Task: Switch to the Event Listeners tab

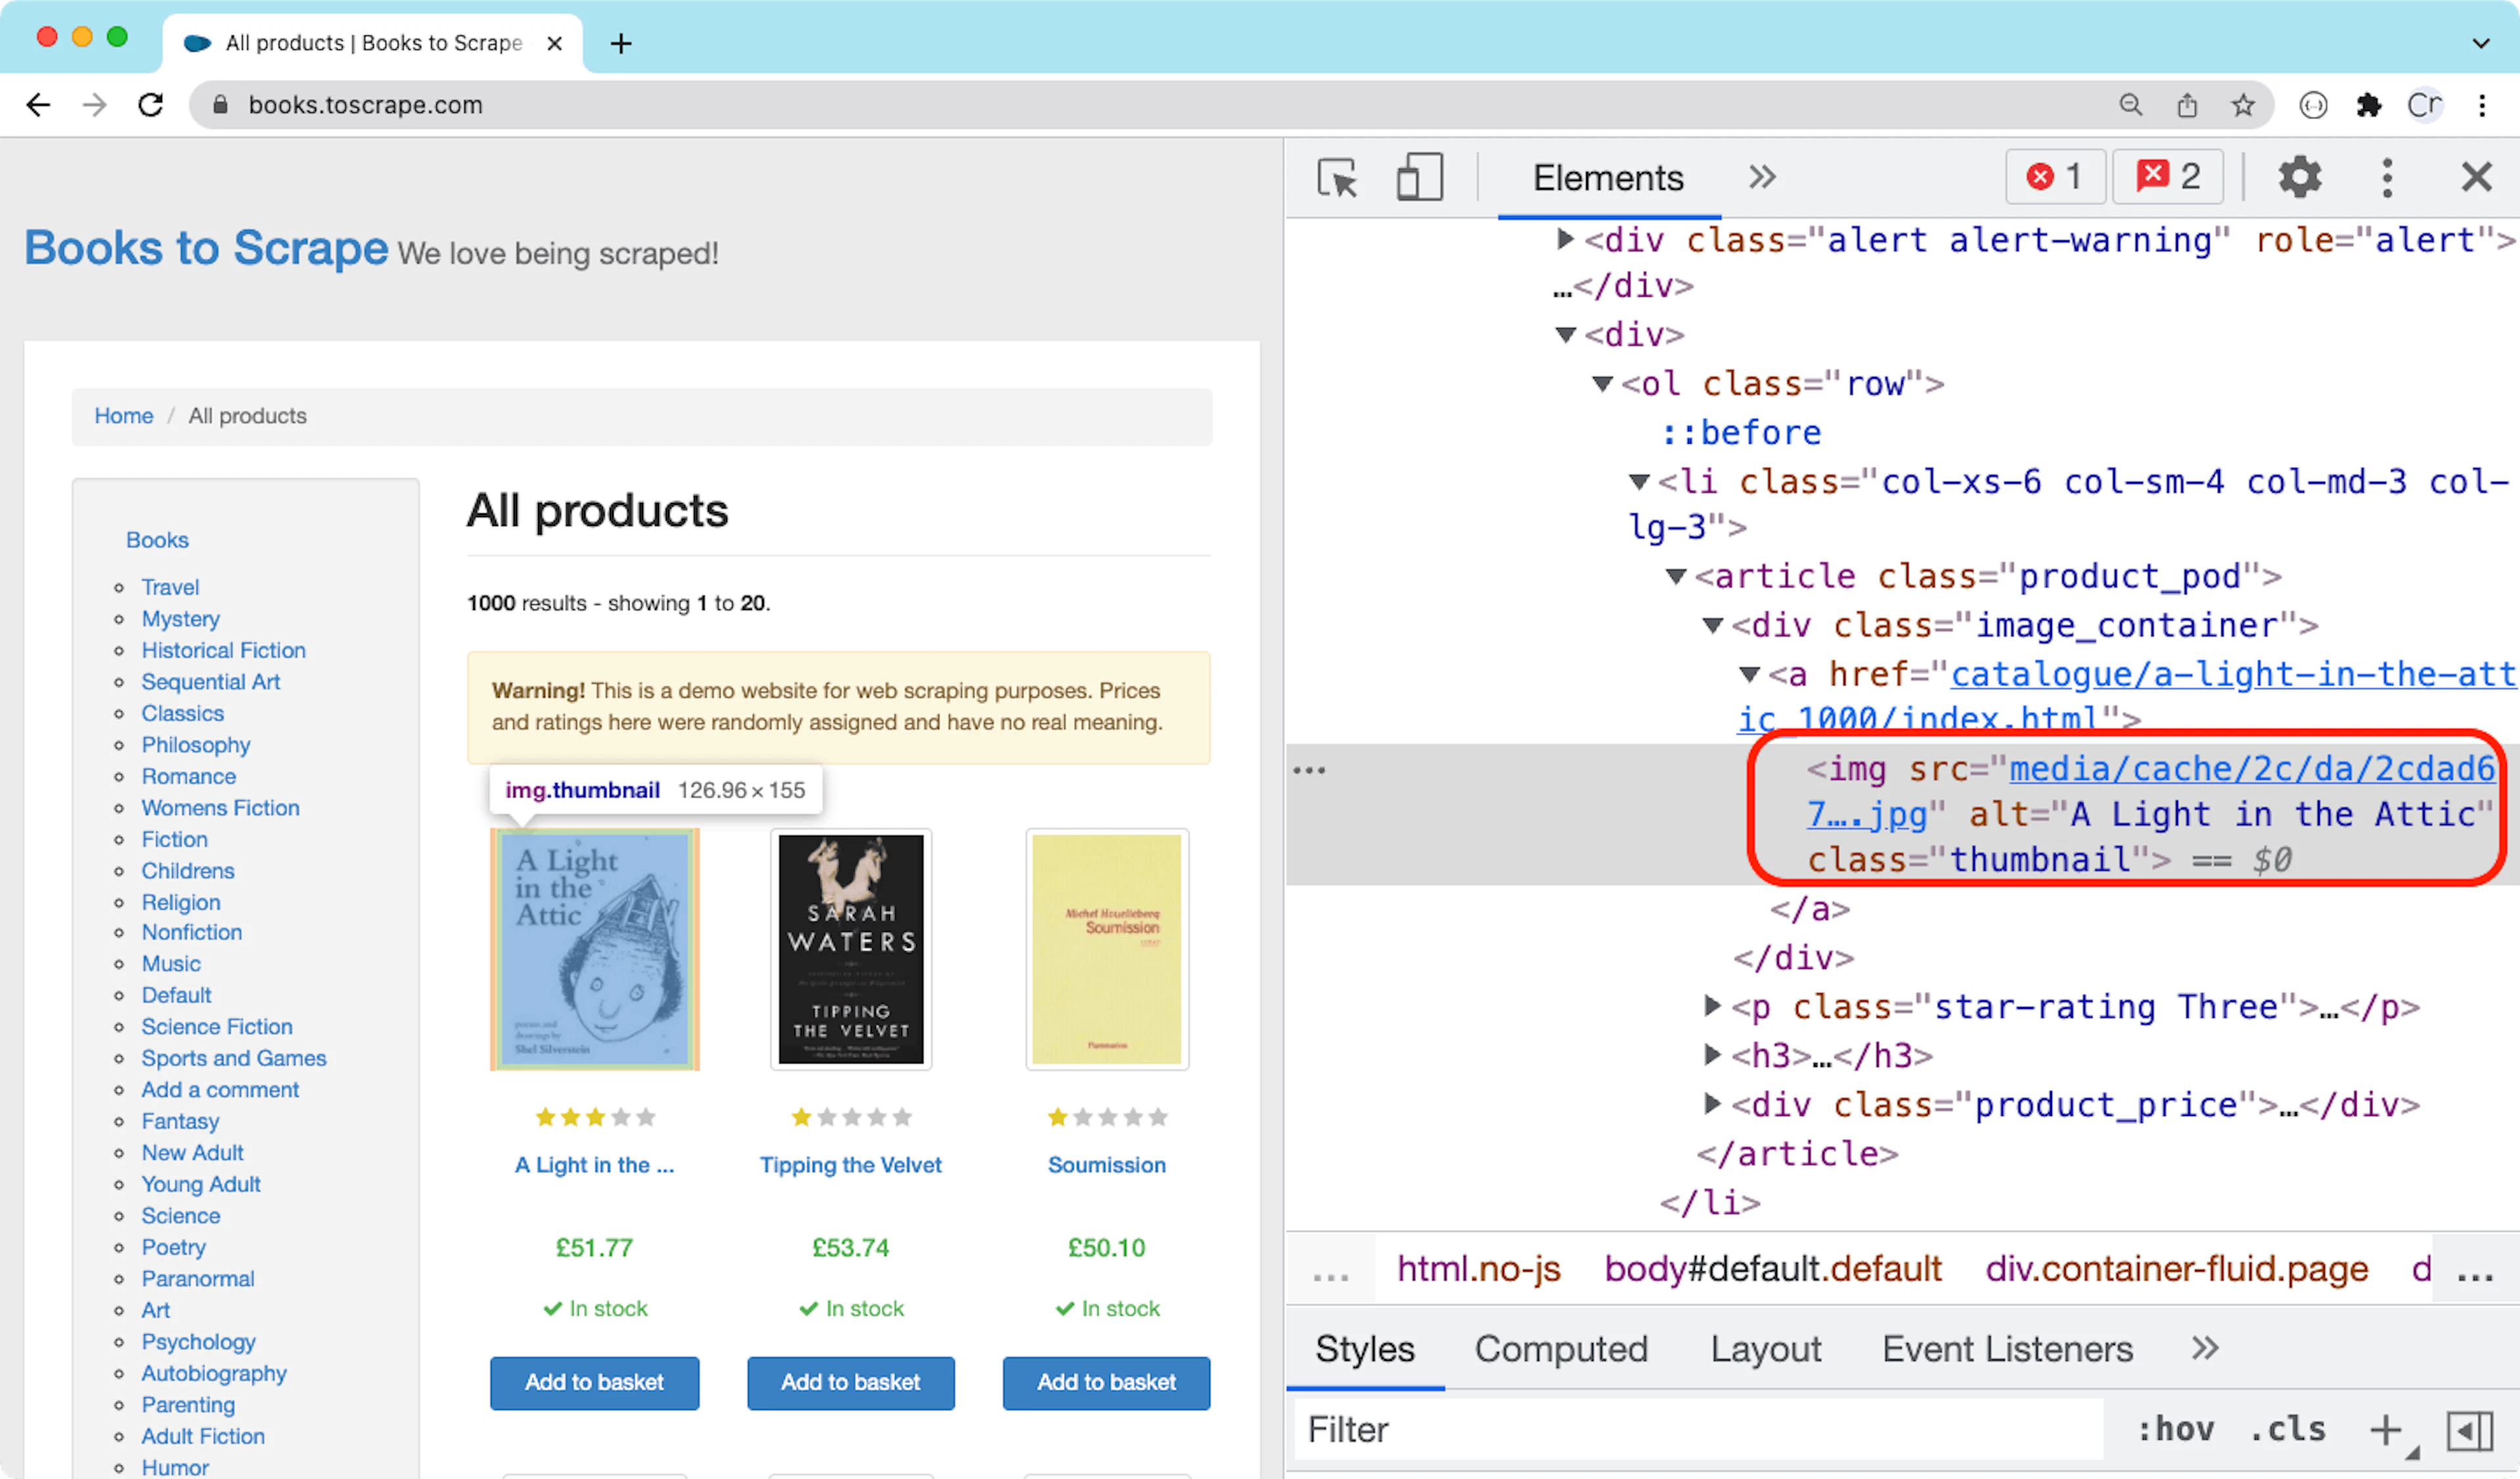Action: (x=2007, y=1349)
